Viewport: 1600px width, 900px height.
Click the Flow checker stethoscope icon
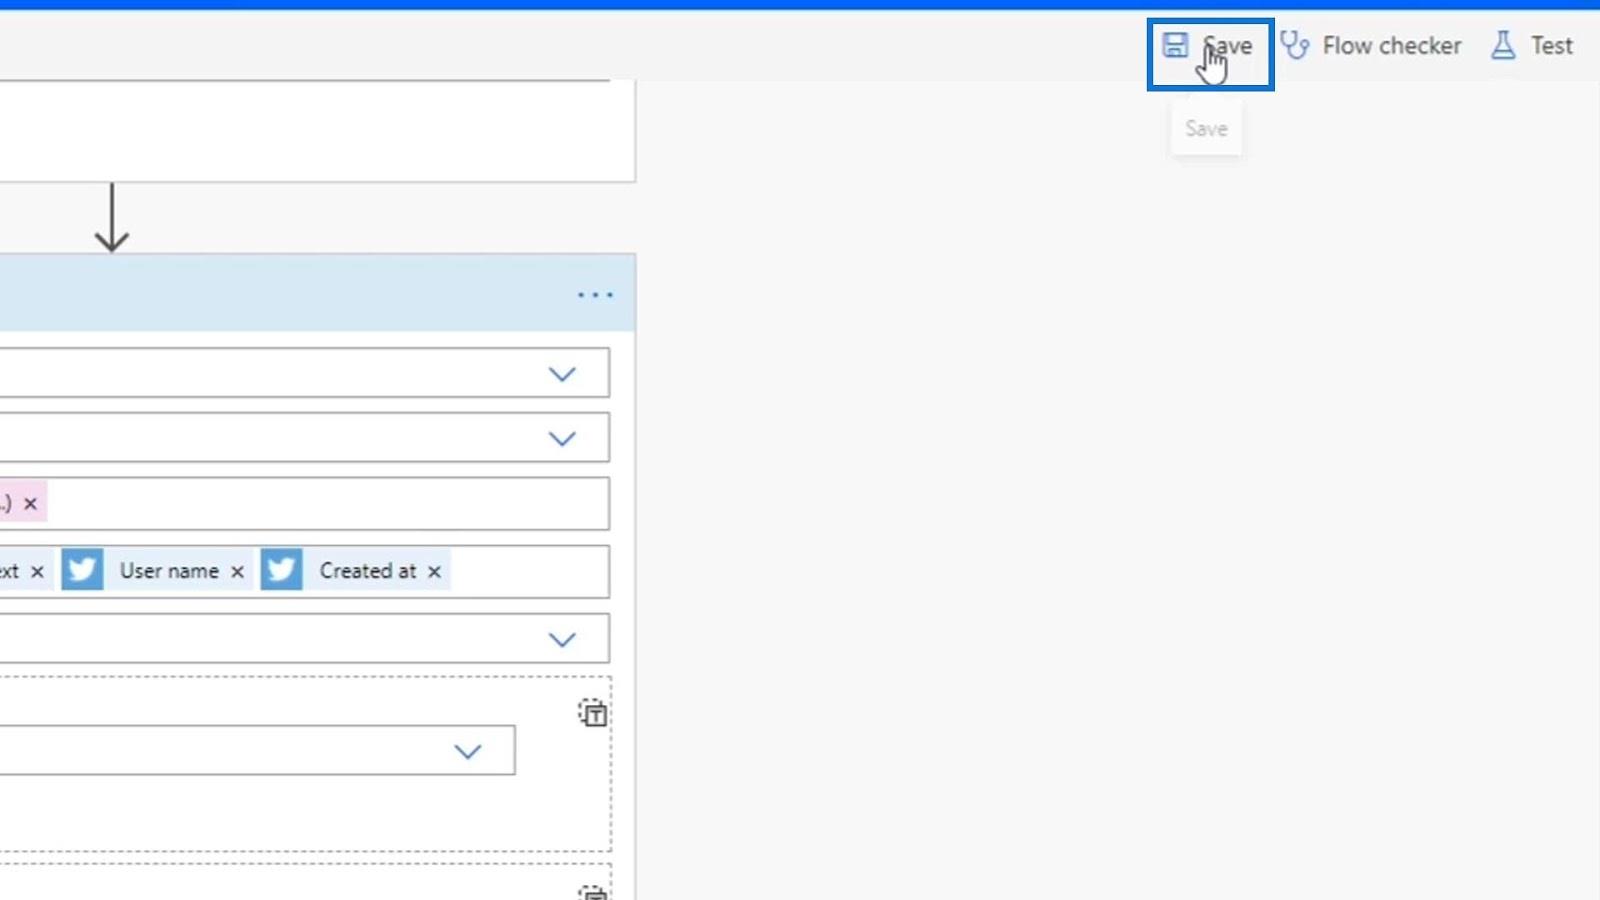pos(1295,46)
